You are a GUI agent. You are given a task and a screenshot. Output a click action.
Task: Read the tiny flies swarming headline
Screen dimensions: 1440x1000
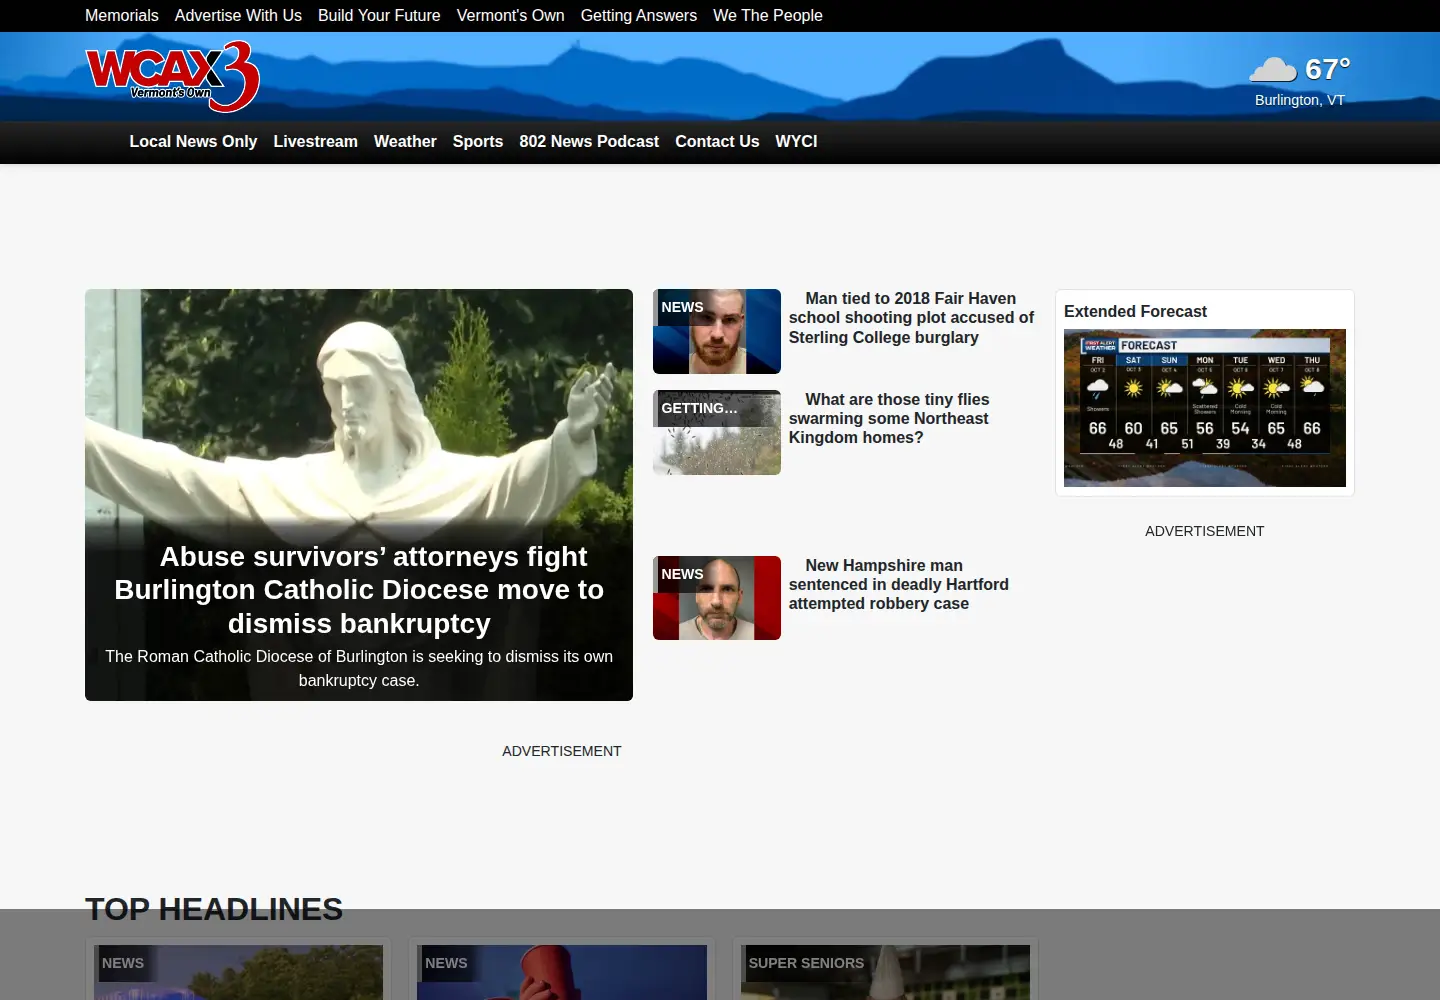click(889, 418)
